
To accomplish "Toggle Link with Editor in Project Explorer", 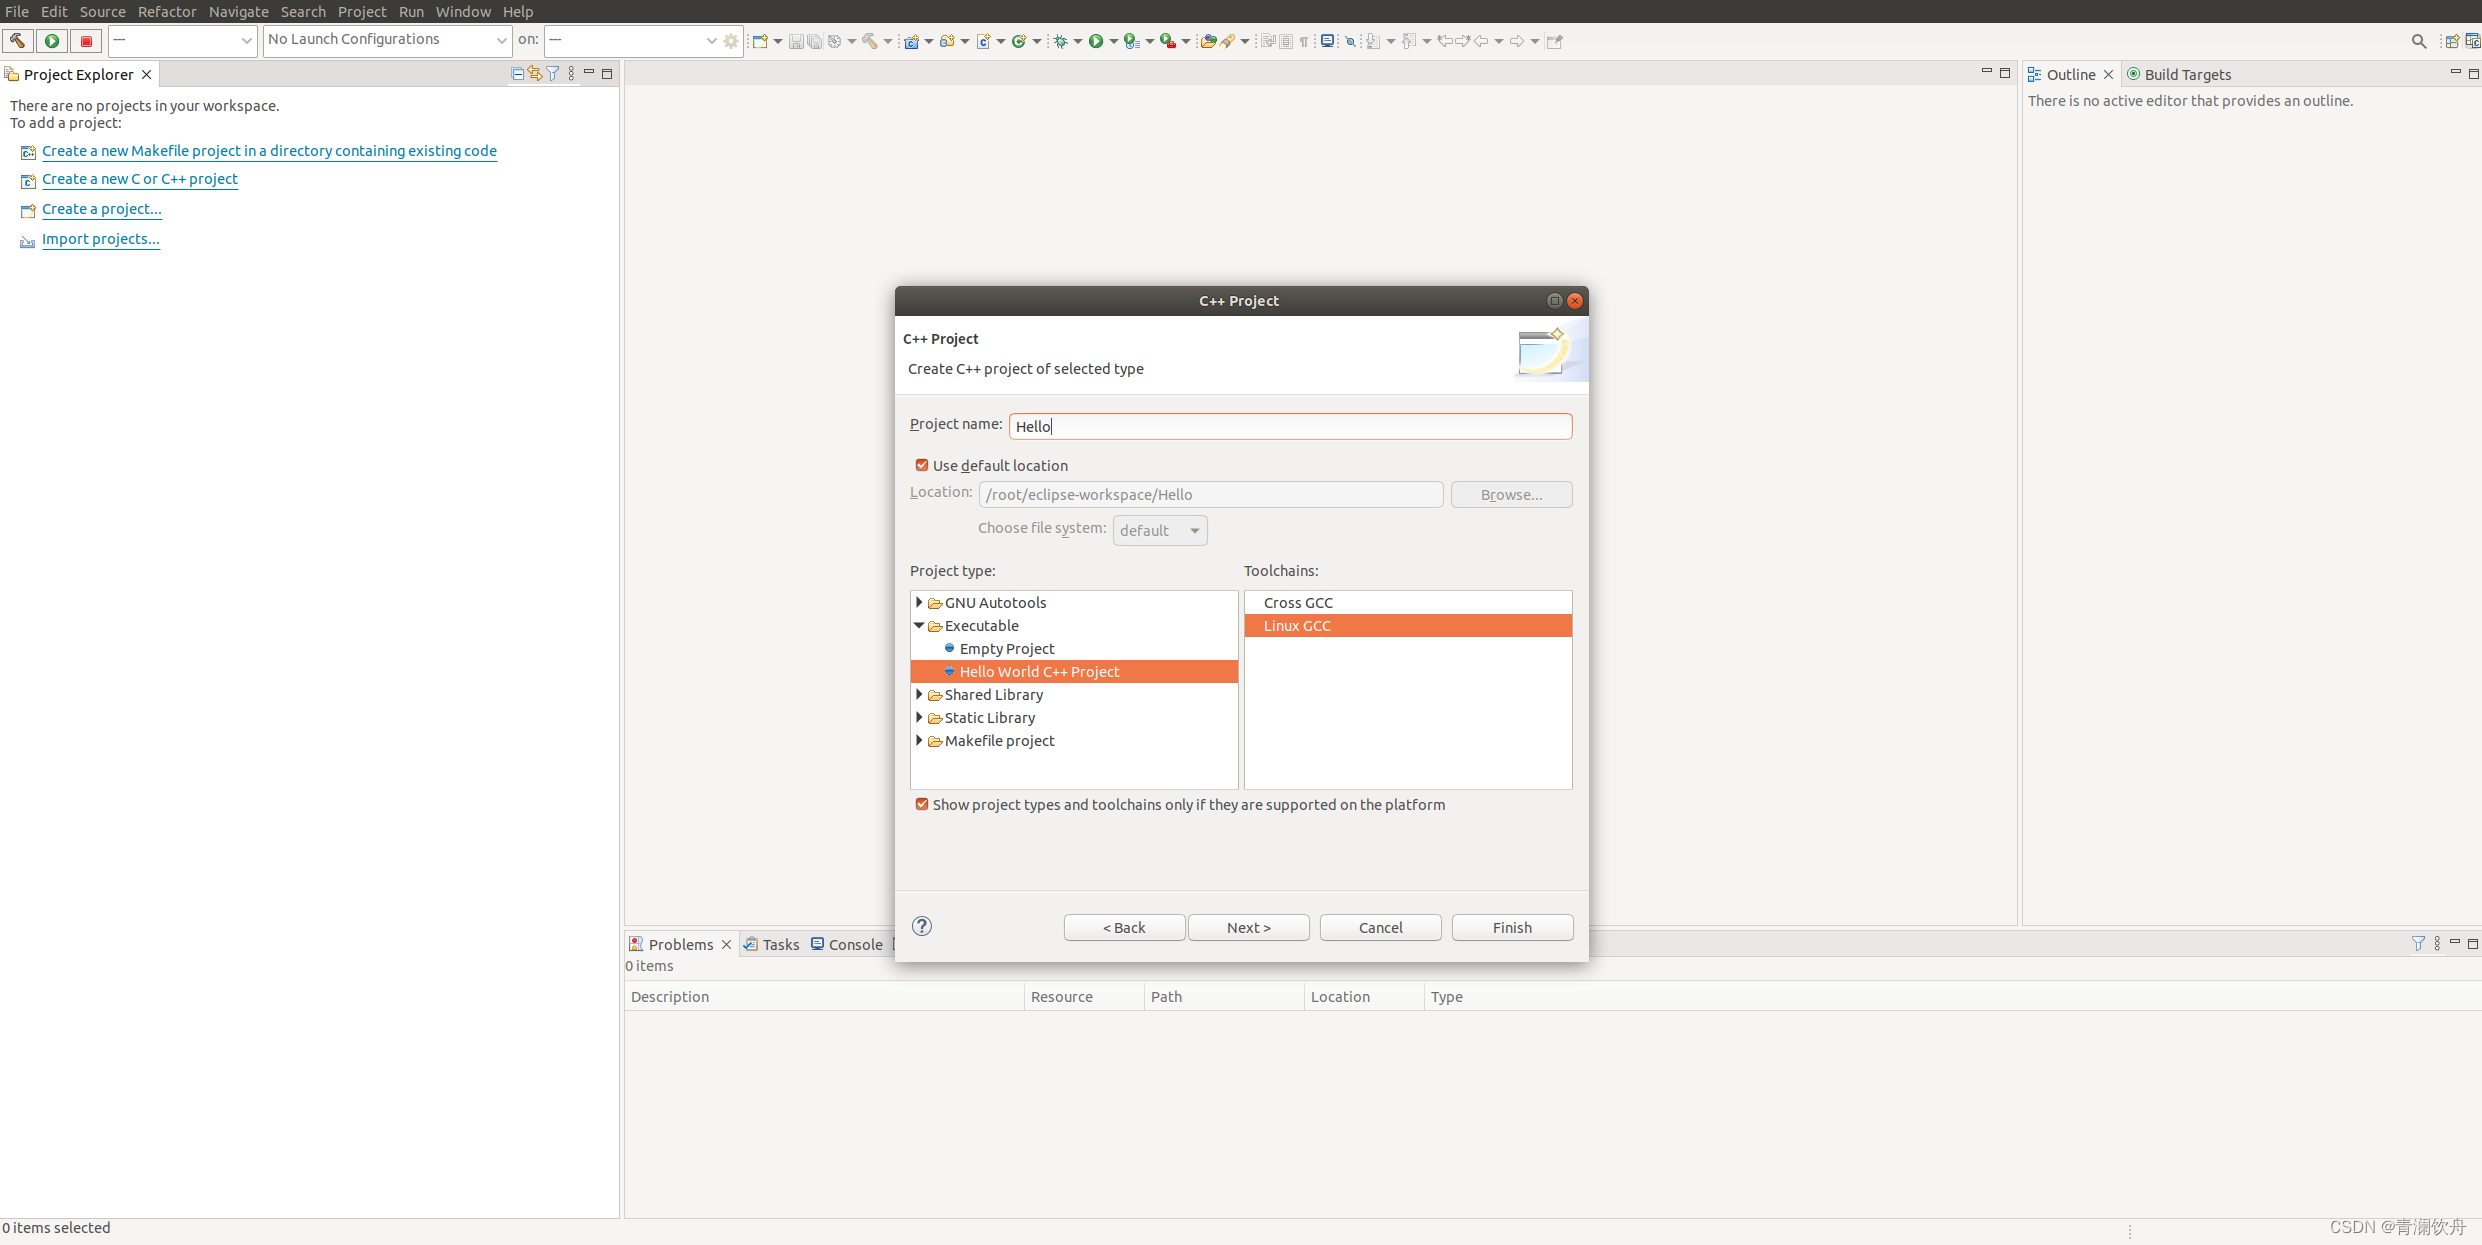I will [x=535, y=74].
